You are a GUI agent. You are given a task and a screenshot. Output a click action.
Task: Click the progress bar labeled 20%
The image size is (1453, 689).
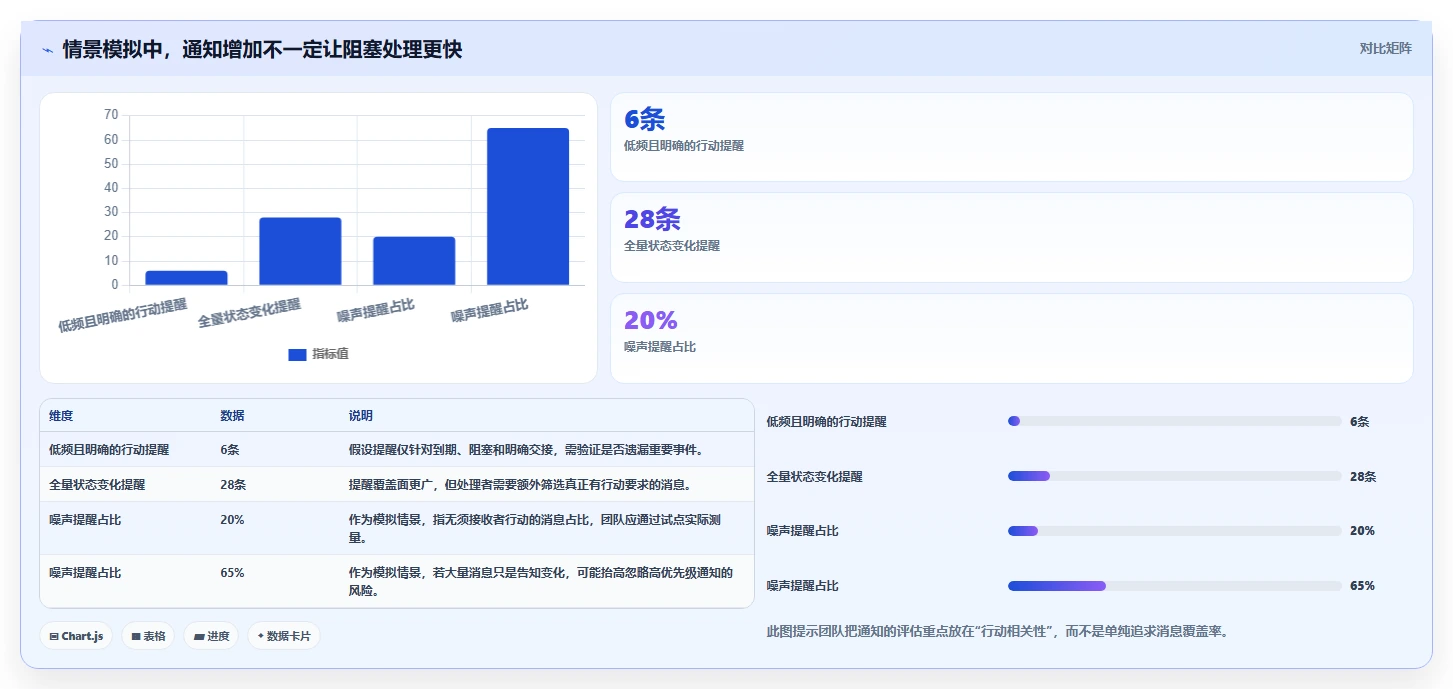[x=1175, y=530]
